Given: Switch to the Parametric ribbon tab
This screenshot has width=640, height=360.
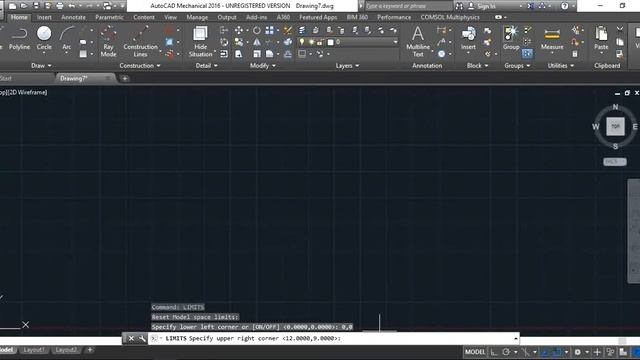Looking at the screenshot, I should click(x=109, y=17).
